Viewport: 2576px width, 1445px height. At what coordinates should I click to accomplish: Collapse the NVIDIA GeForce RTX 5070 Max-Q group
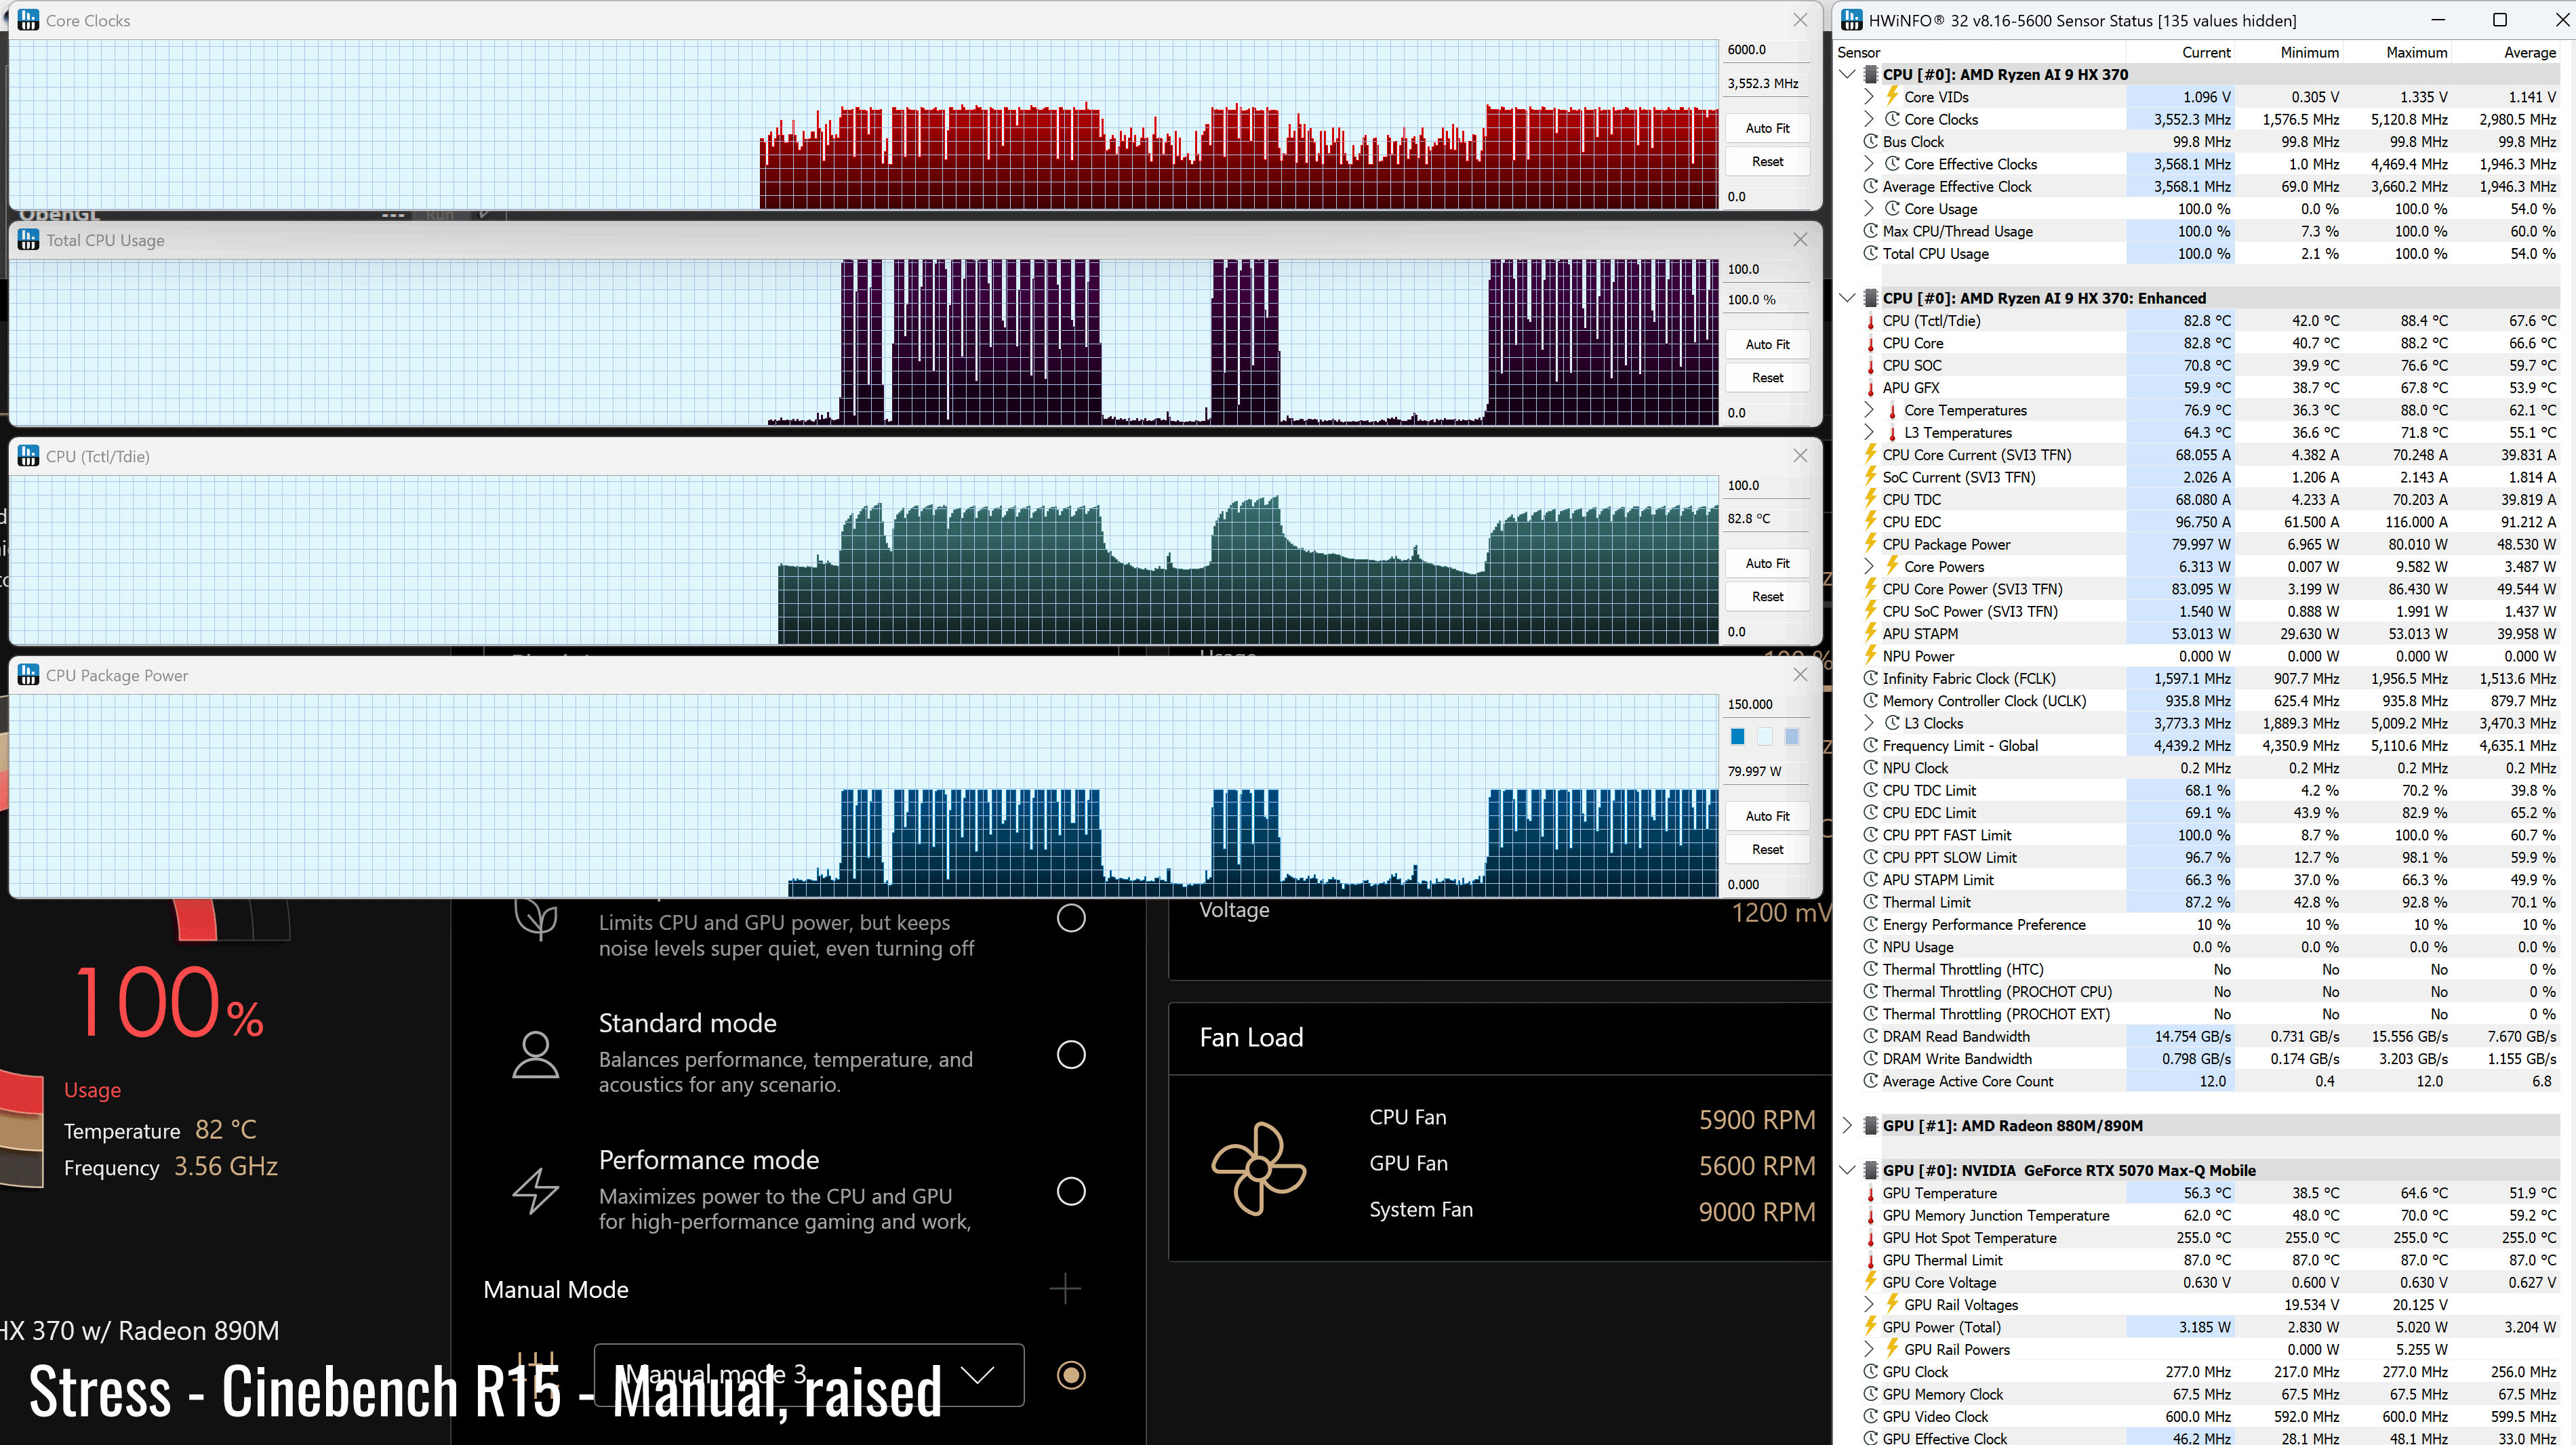(1847, 1170)
